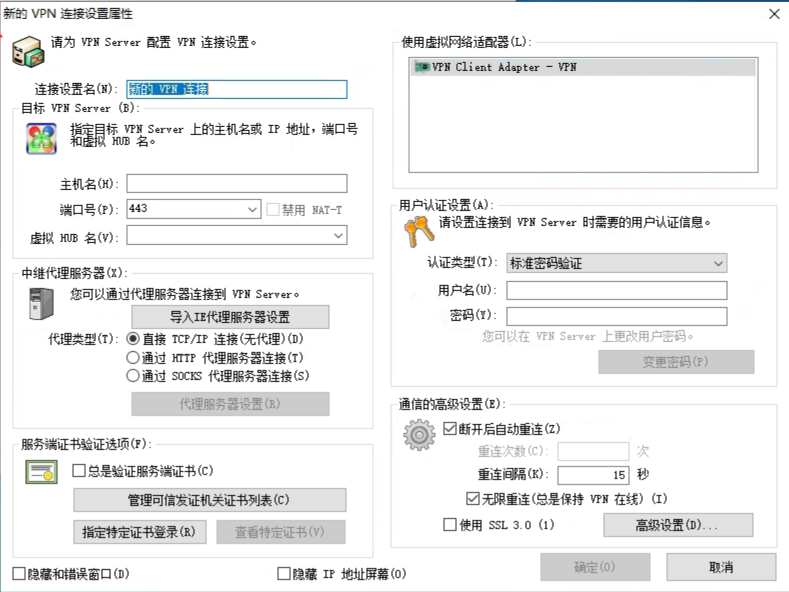Image resolution: width=789 pixels, height=592 pixels.
Task: Click the 重连间隔 15 秒 field
Action: [x=593, y=475]
